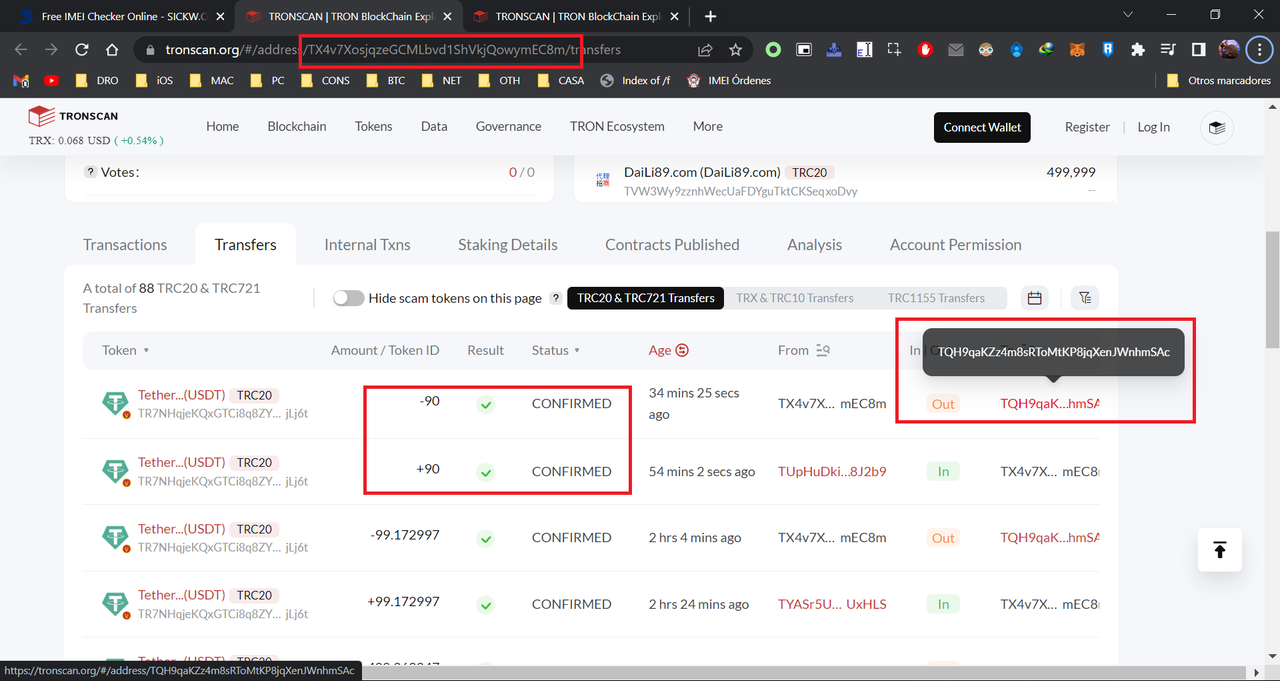The width and height of the screenshot is (1280, 681).
Task: Open the TUpHuDki...8J2b9 sender address
Action: (x=832, y=471)
